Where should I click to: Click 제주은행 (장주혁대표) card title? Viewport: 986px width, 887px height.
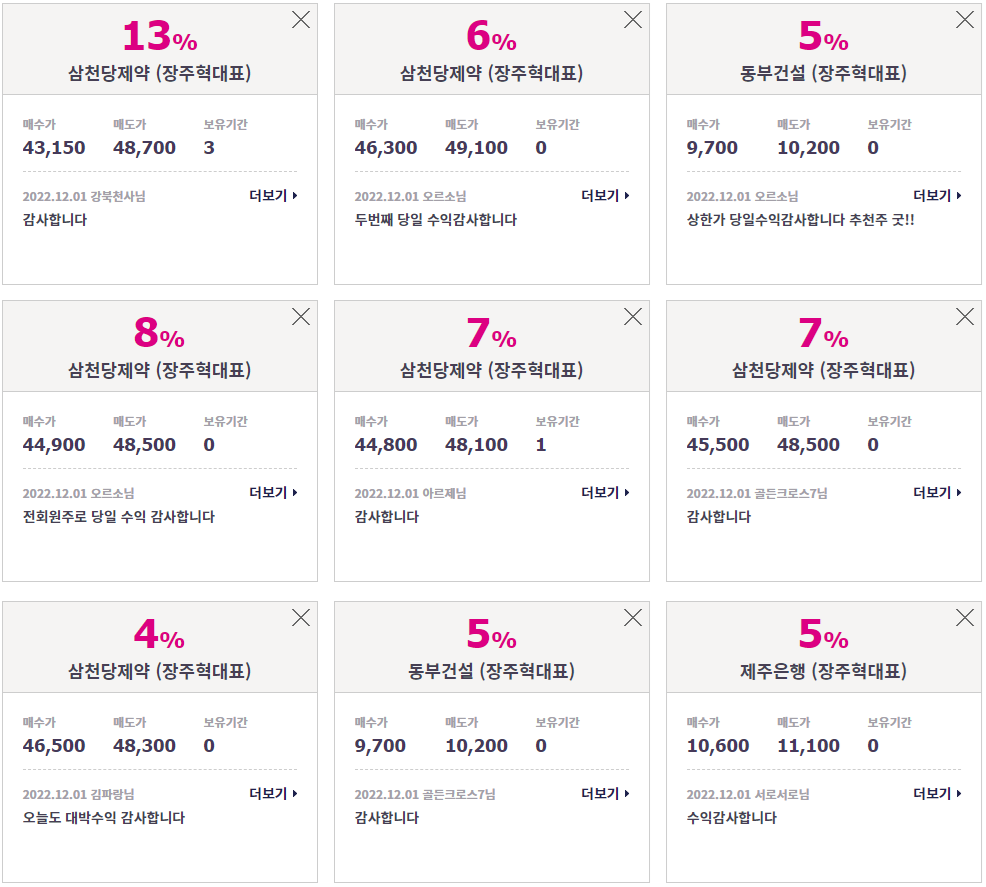[823, 671]
